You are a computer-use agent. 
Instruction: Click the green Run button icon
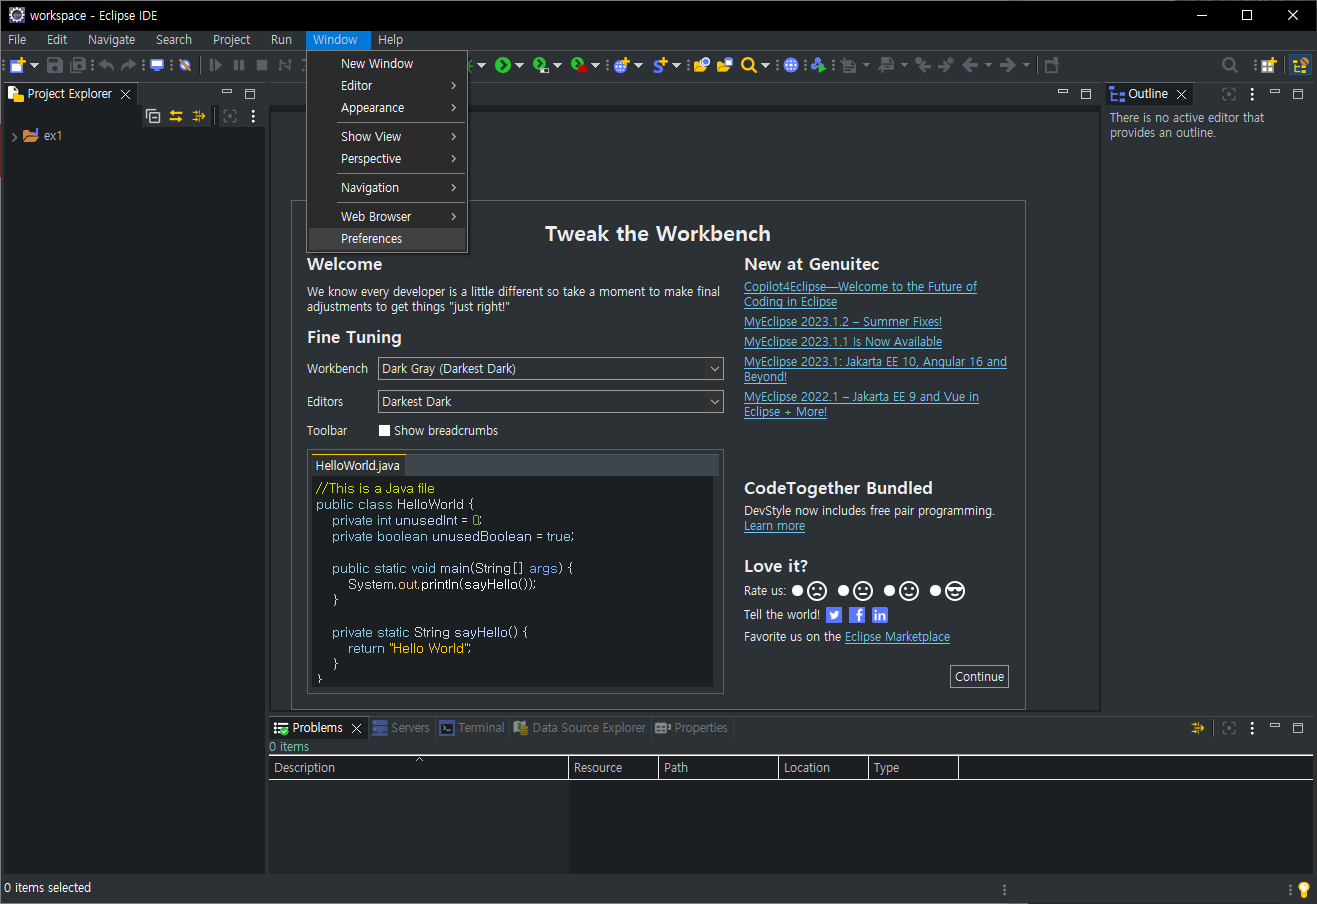503,65
